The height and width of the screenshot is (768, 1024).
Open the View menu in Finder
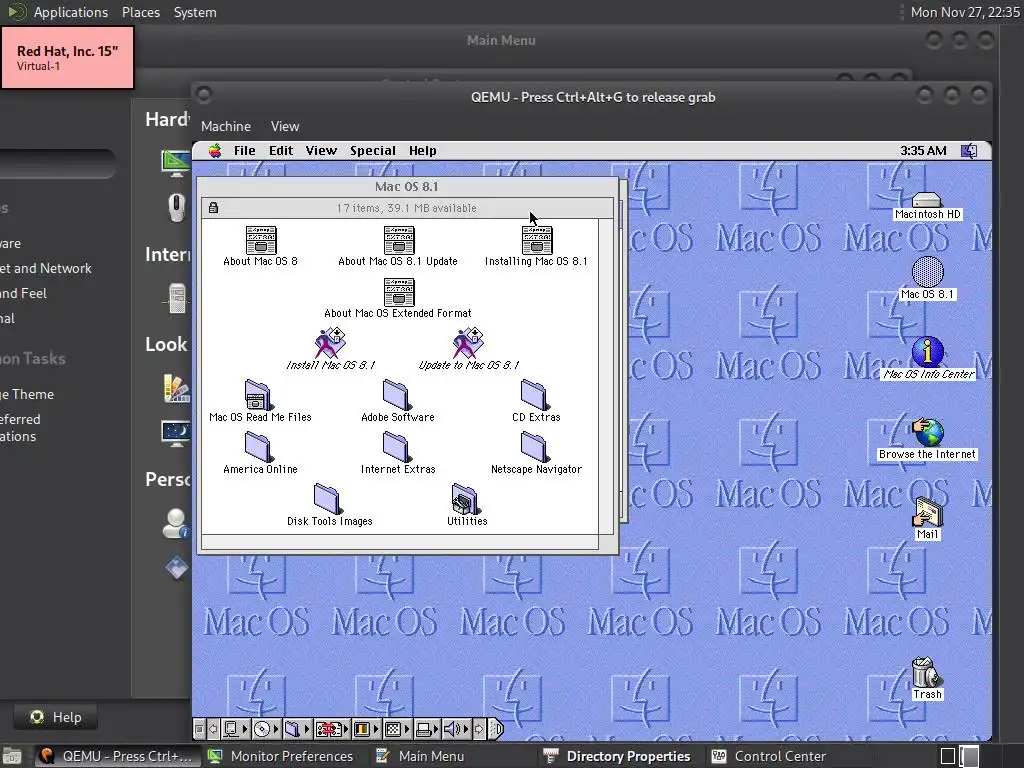321,151
